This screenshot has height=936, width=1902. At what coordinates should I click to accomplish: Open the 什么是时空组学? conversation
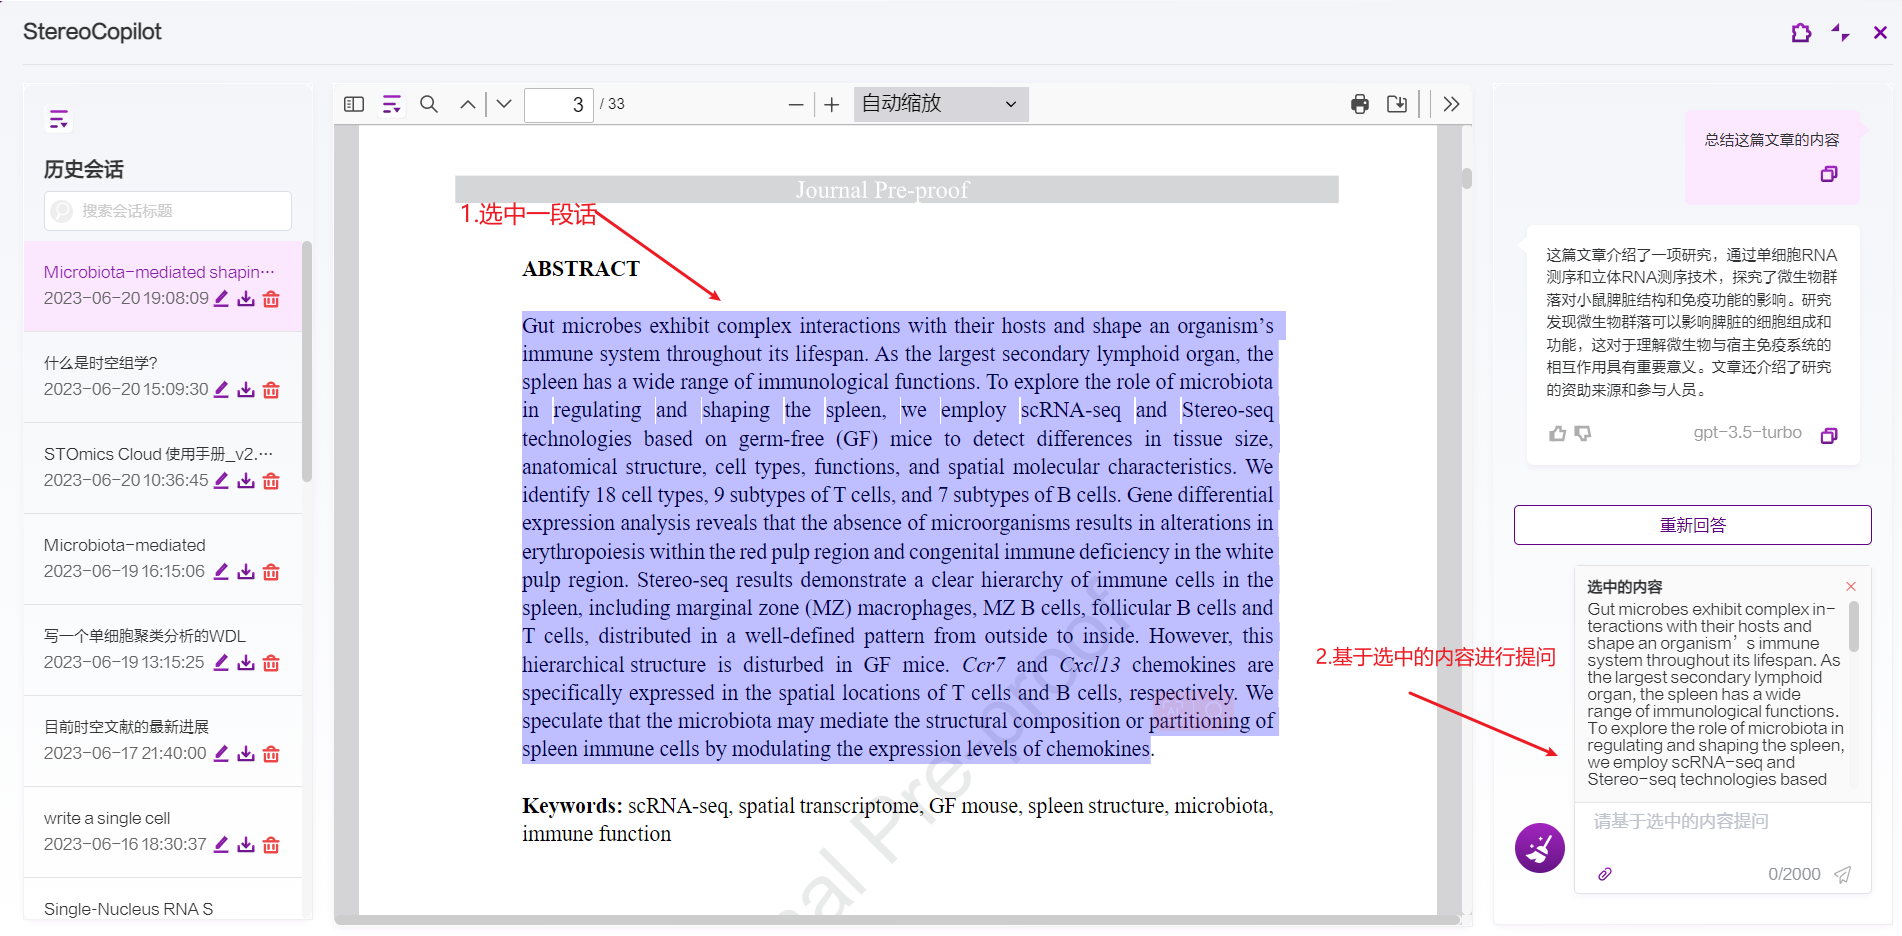(101, 363)
